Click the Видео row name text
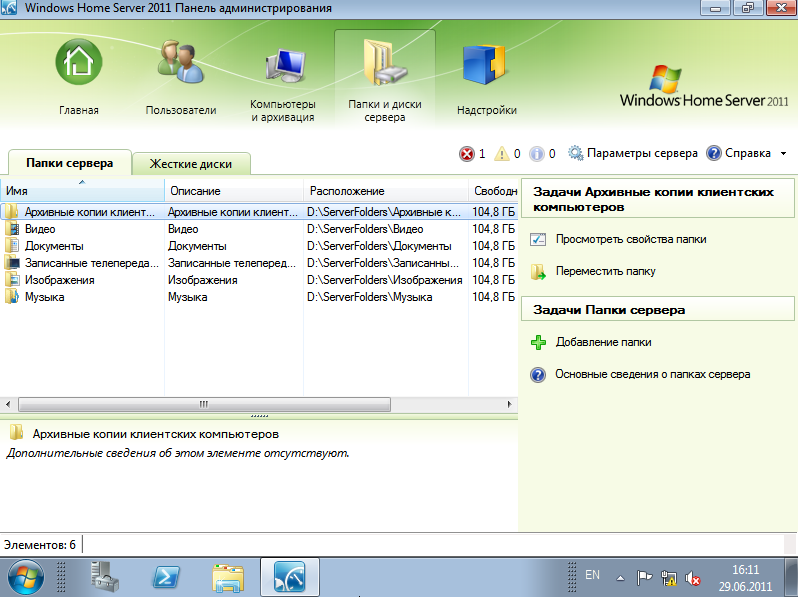 tap(40, 229)
